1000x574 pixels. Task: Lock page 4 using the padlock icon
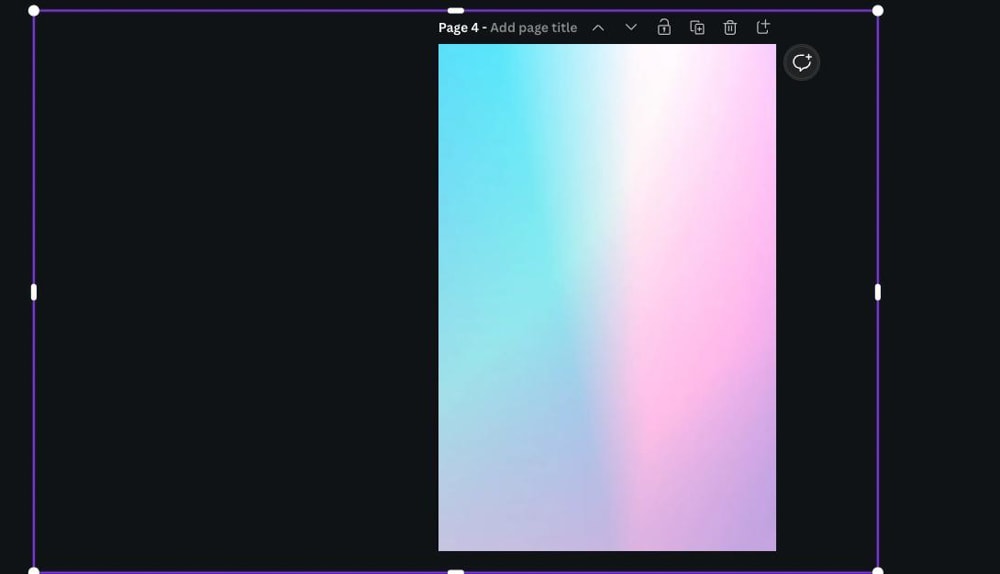point(664,27)
